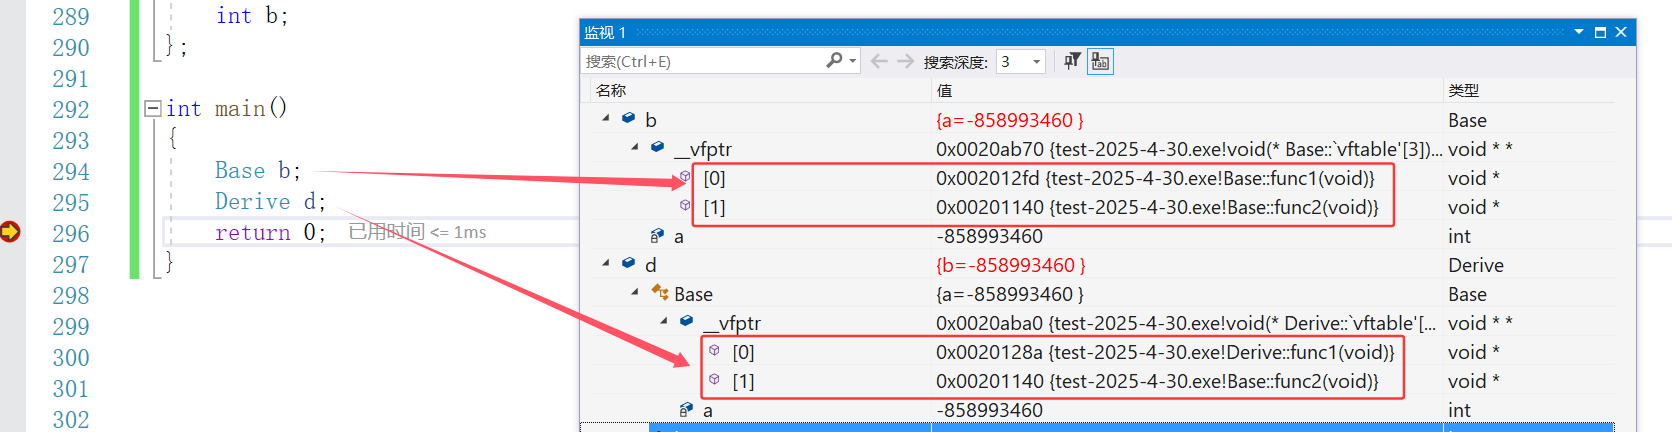Collapse the main() function outline box
1672x432 pixels.
pyautogui.click(x=153, y=108)
